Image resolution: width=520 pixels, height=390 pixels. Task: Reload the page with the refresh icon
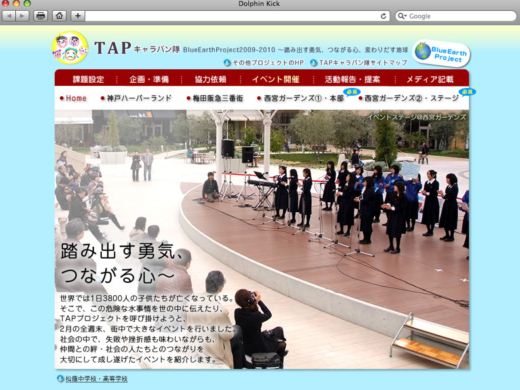coord(383,16)
